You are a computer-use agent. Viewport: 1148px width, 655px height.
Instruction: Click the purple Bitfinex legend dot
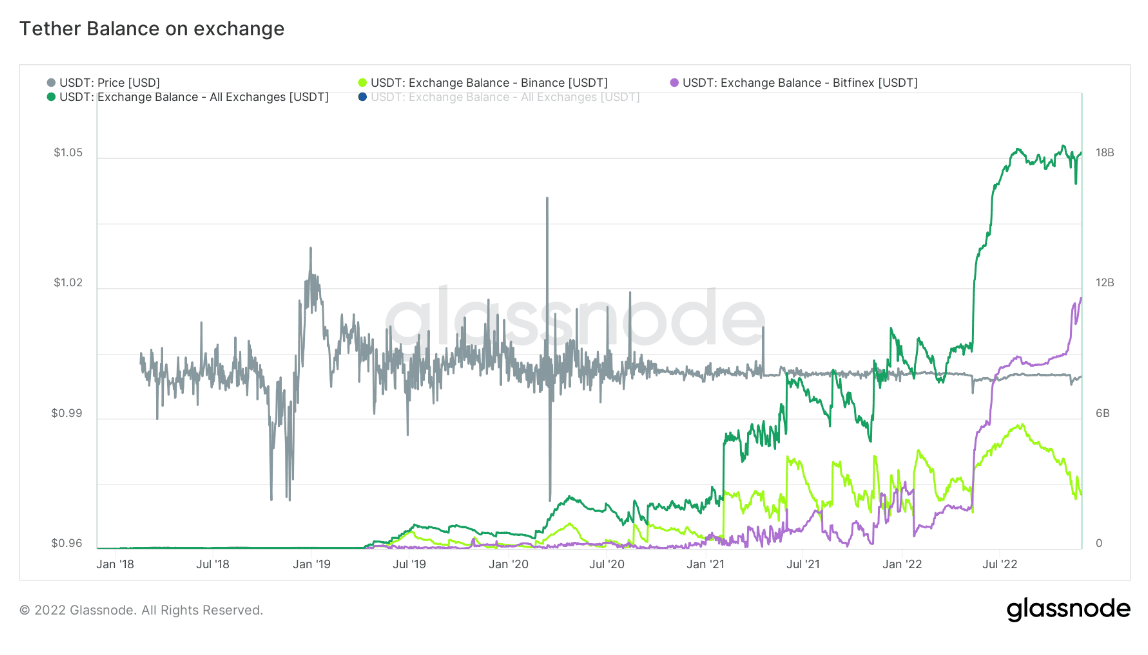click(675, 82)
